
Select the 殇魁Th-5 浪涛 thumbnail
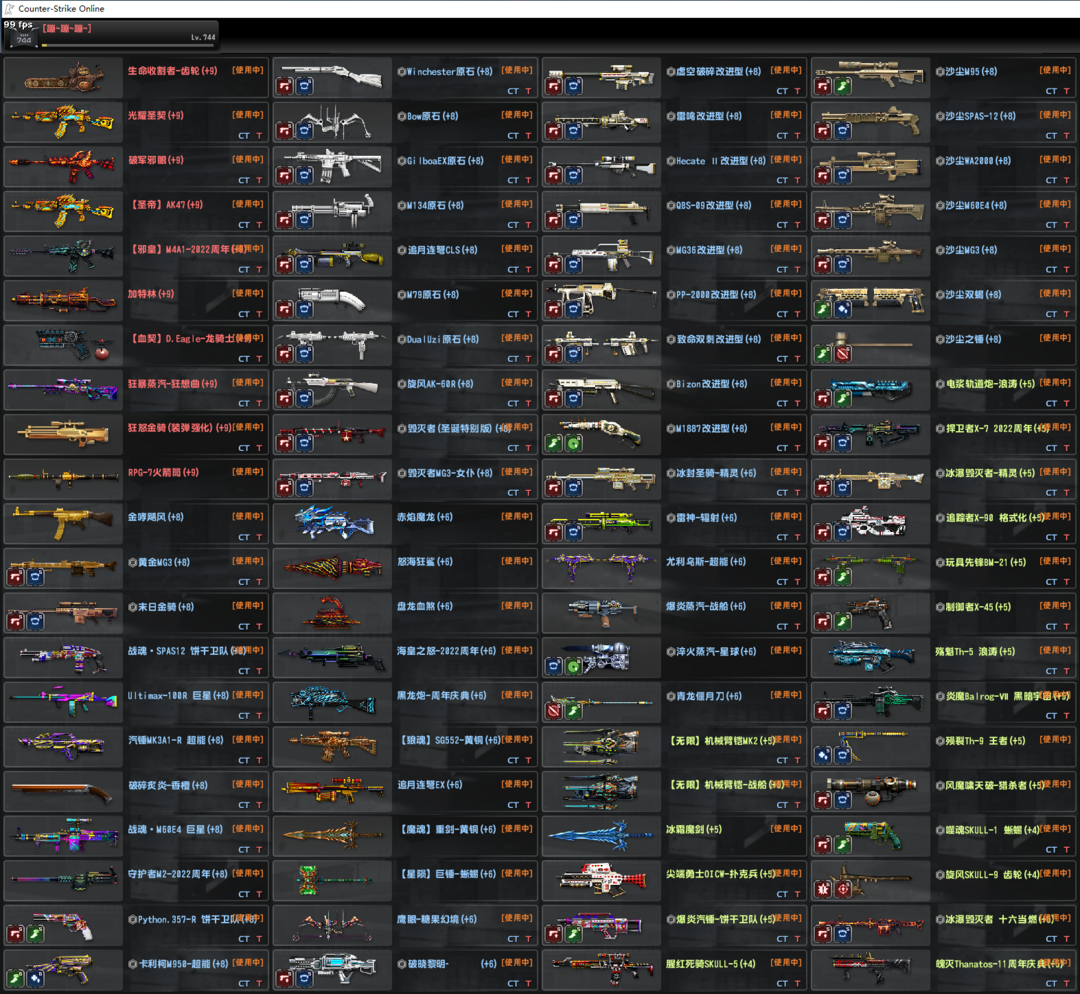[x=871, y=658]
